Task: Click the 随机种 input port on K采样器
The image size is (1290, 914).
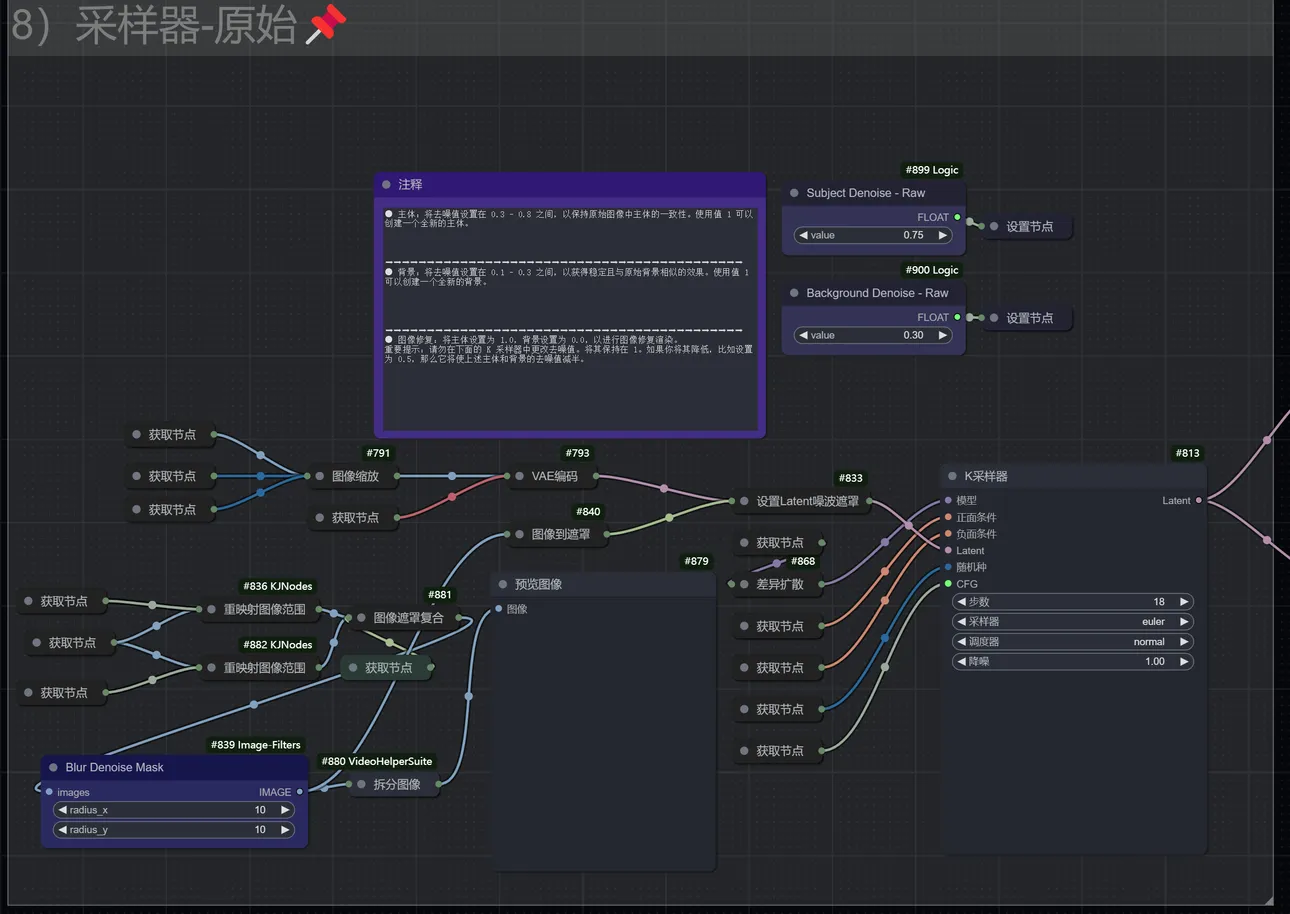Action: click(948, 567)
